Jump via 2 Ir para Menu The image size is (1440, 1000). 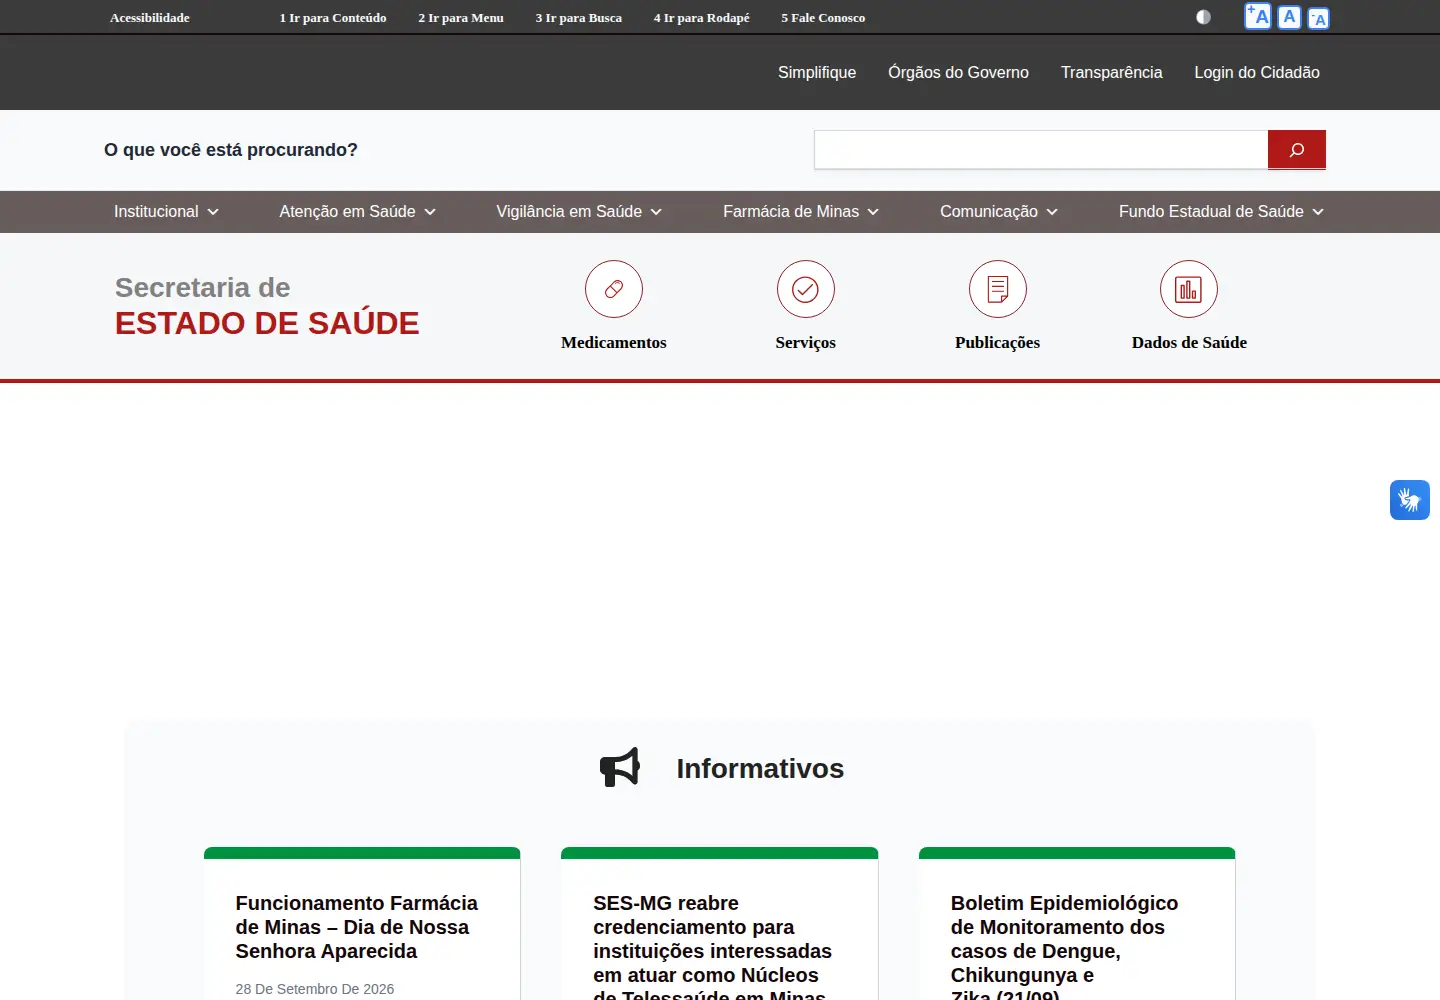(461, 18)
